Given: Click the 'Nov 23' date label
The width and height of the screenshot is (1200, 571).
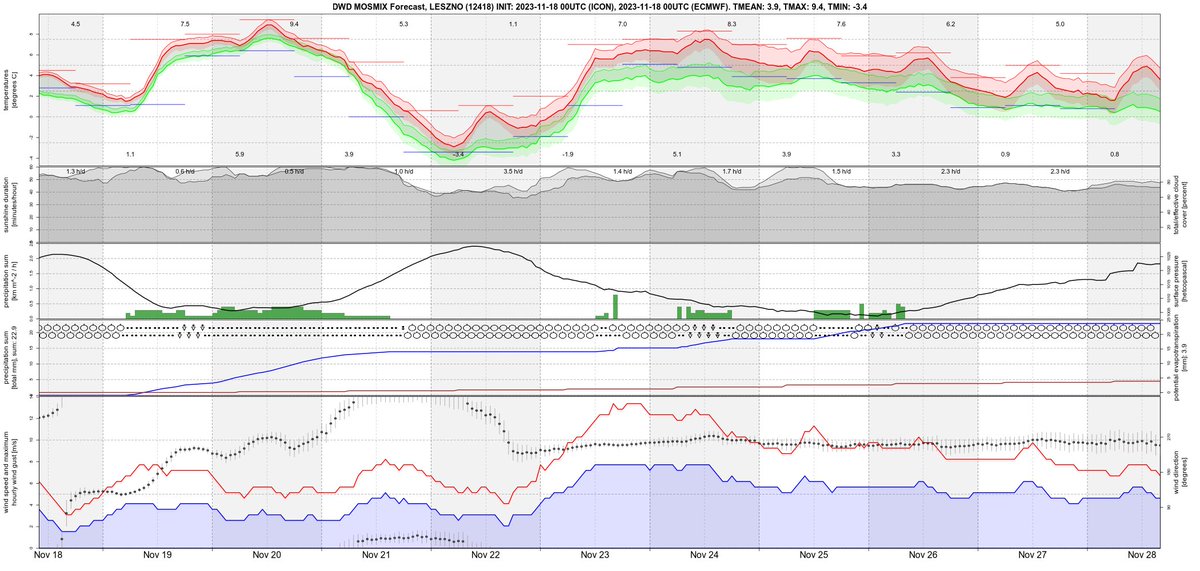Looking at the screenshot, I should [x=595, y=554].
